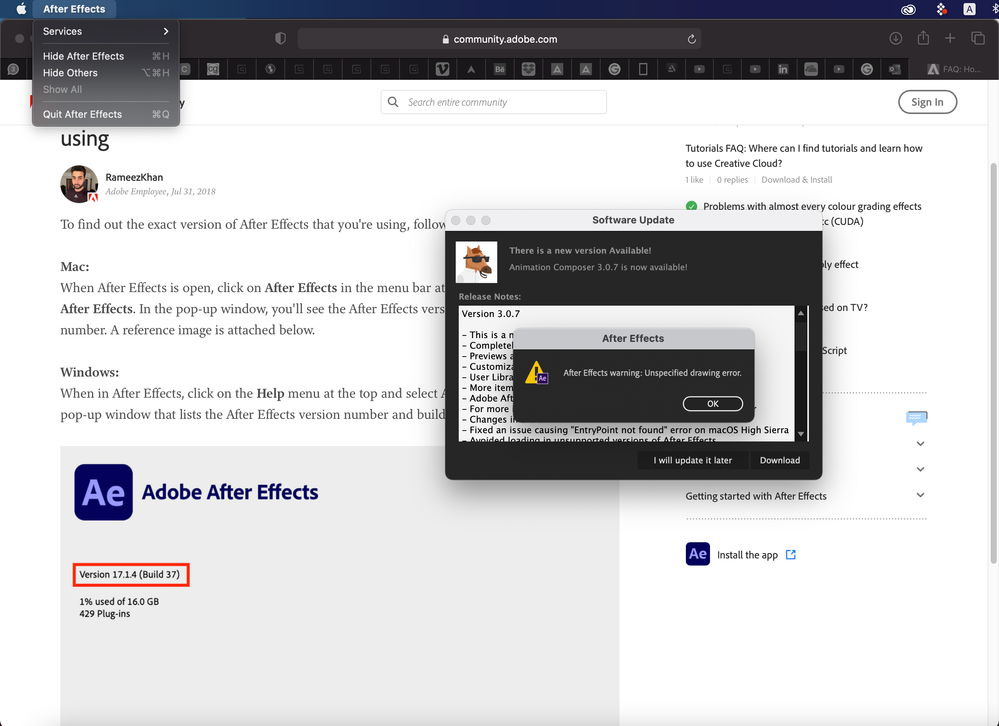
Task: Click the Safari share icon
Action: (923, 38)
